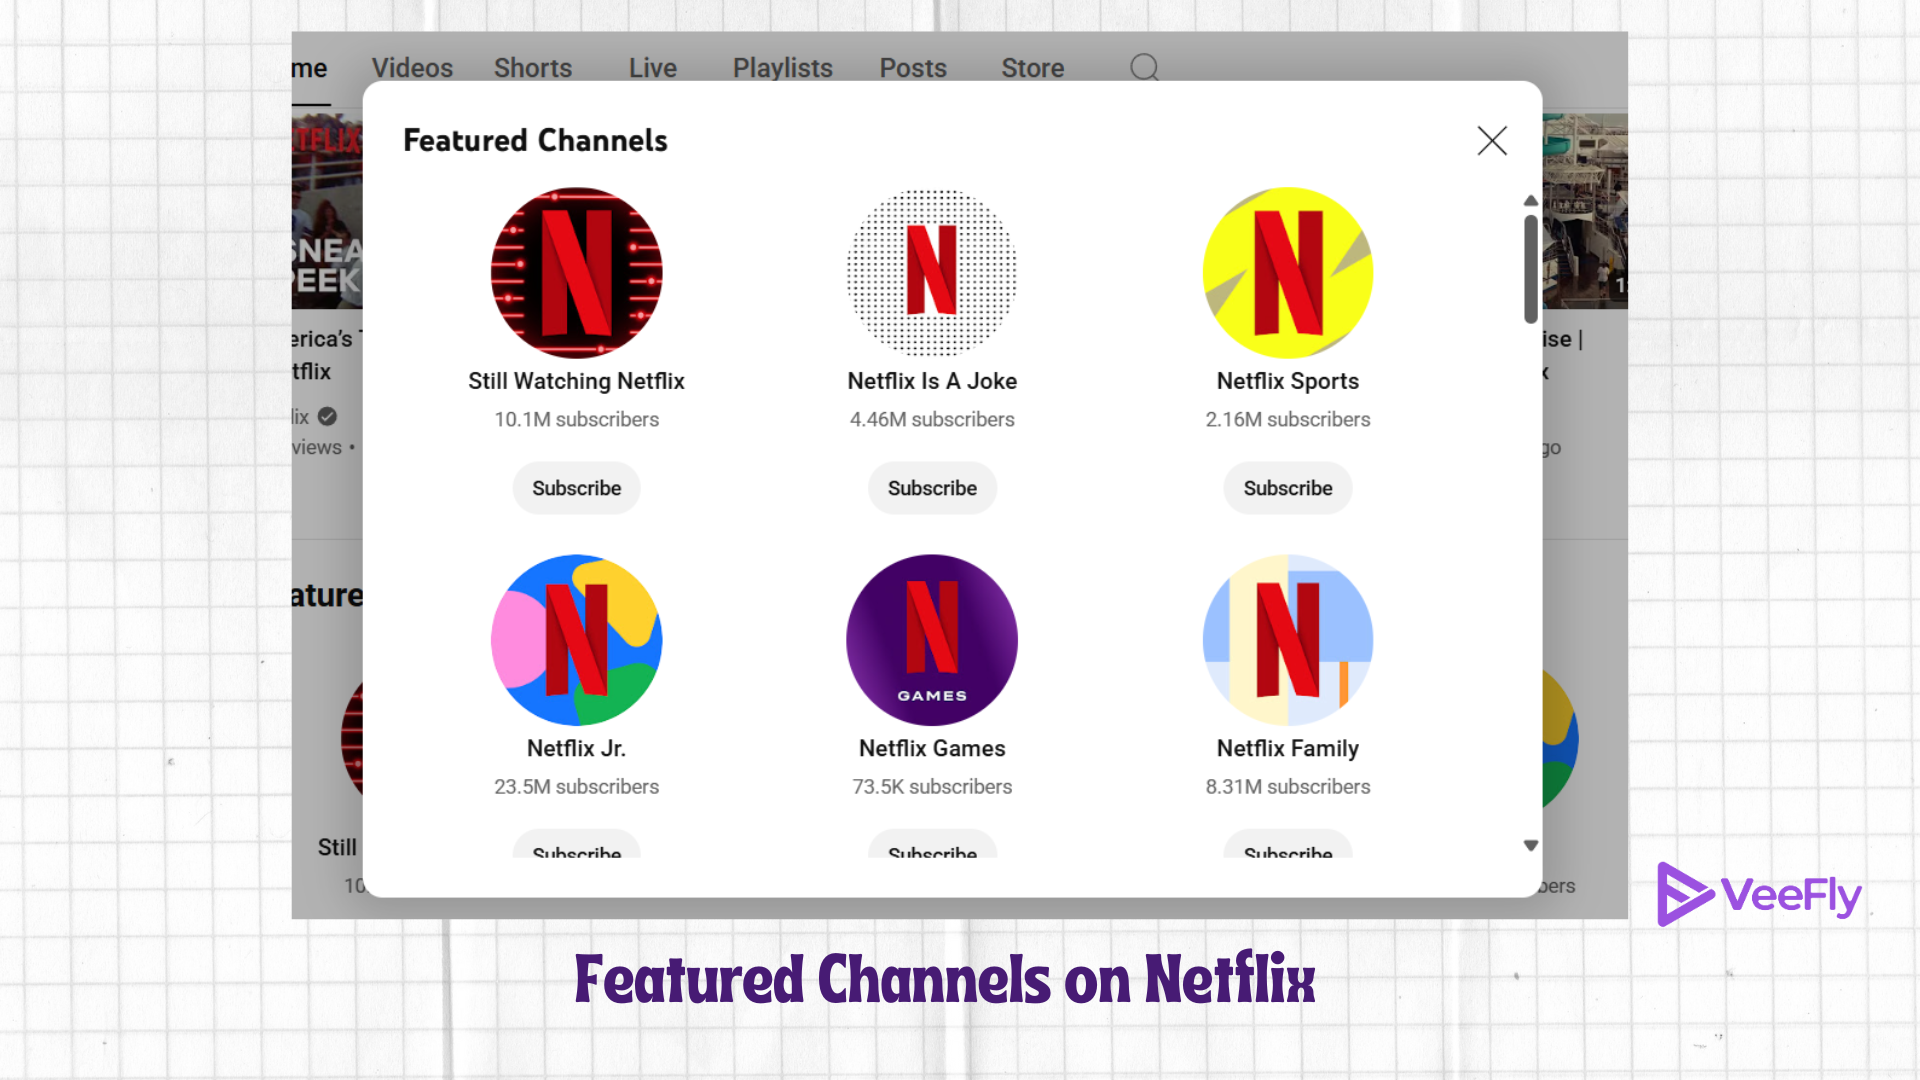Open the Netflix Family channel avatar
1920x1080 pixels.
pos(1287,640)
